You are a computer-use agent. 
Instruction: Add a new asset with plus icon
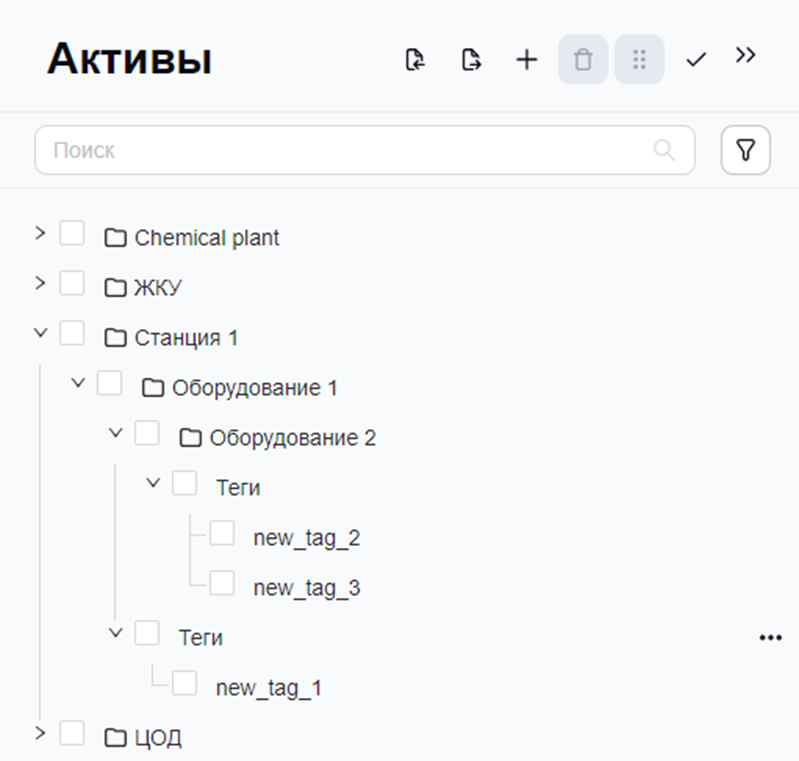pos(527,60)
